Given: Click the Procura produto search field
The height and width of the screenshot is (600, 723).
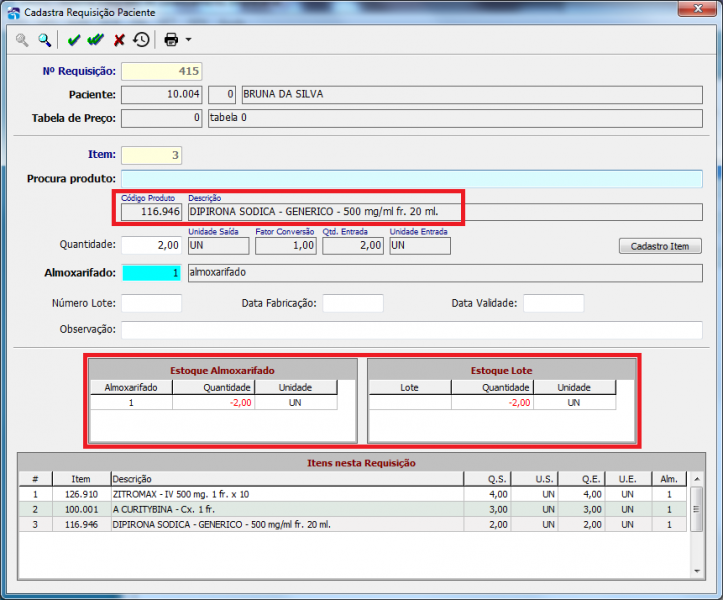Looking at the screenshot, I should coord(412,179).
